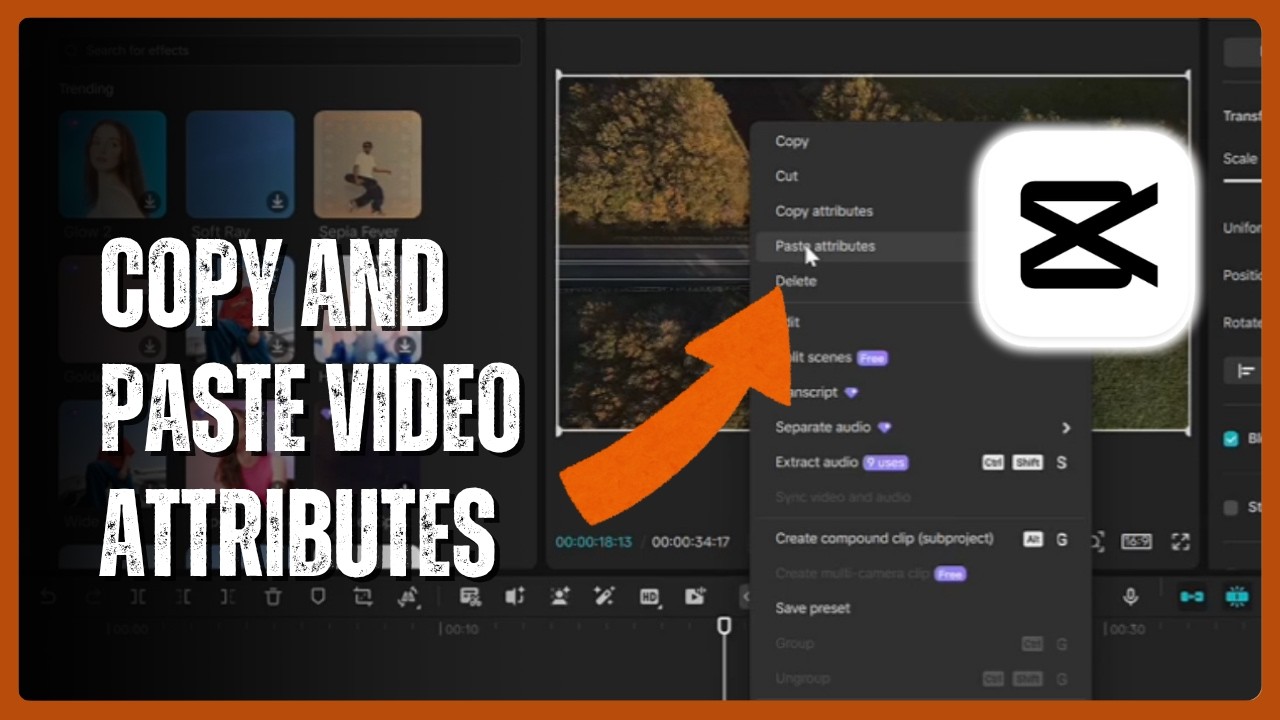Click the microphone record voiceover icon

pyautogui.click(x=1130, y=597)
